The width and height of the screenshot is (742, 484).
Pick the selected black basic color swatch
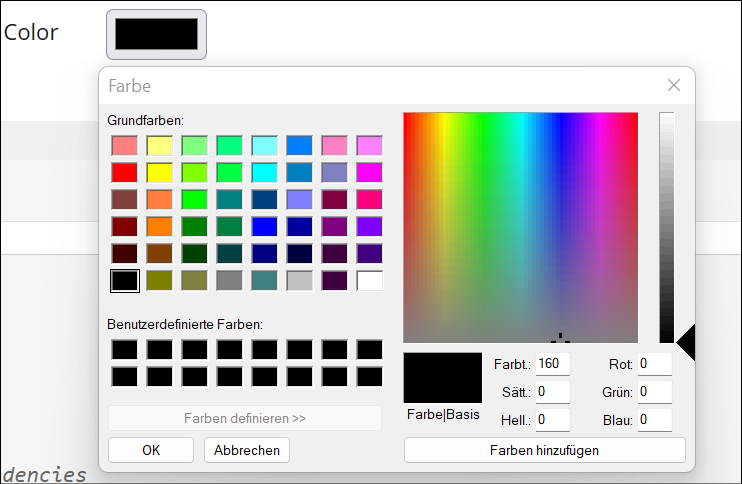click(x=125, y=281)
